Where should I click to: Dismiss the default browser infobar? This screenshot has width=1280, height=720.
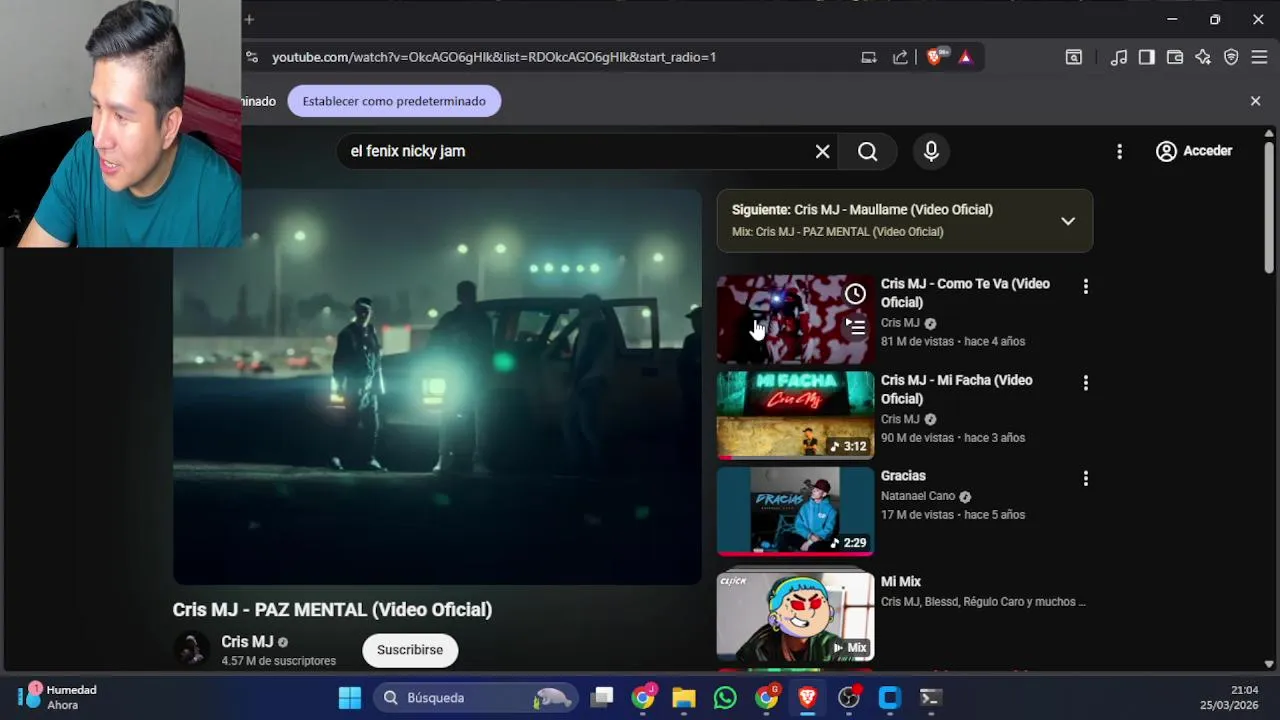click(x=1256, y=101)
